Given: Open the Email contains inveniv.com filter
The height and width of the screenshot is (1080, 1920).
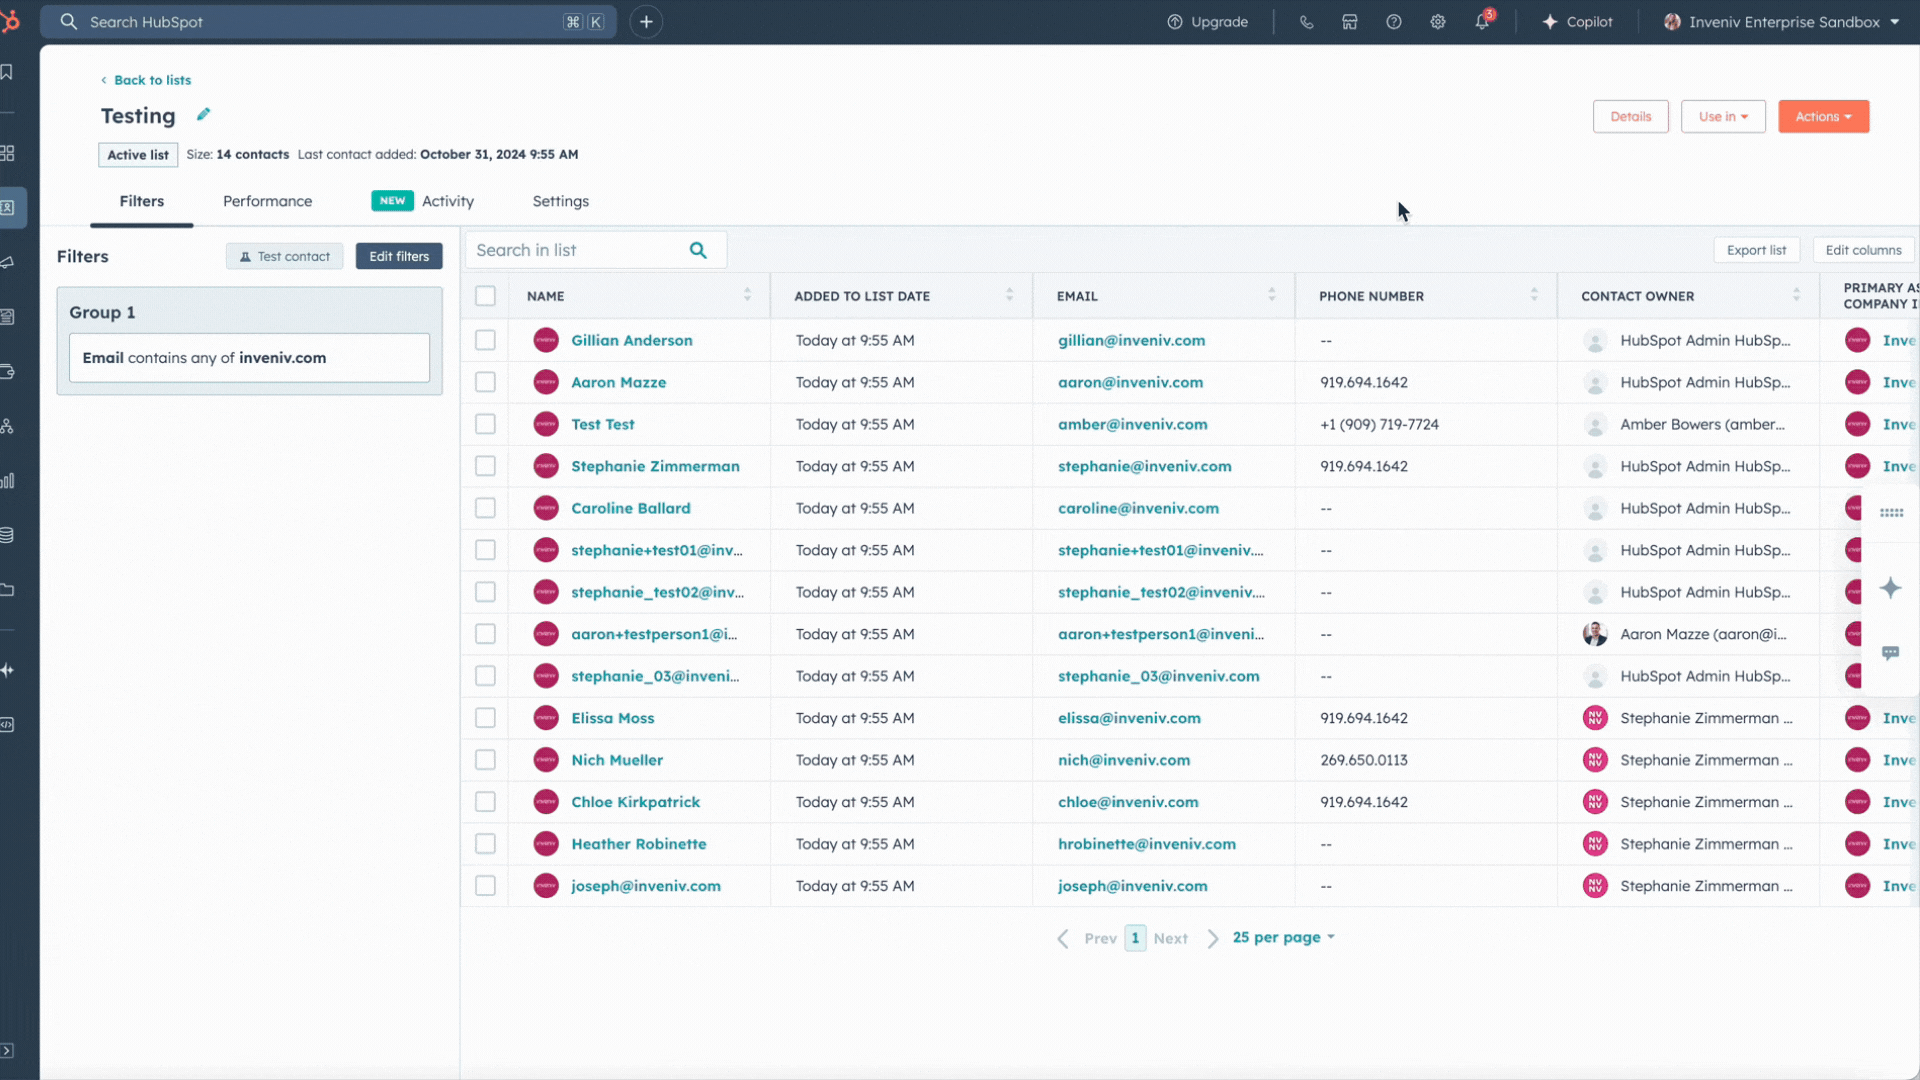Looking at the screenshot, I should 249,358.
